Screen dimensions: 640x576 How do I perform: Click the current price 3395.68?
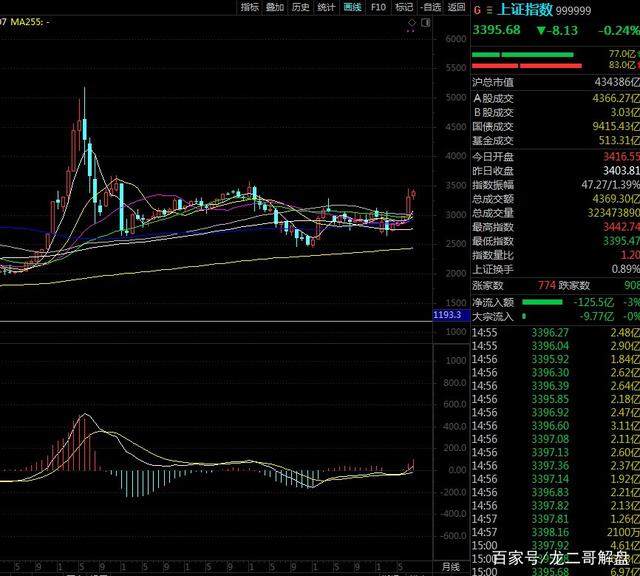coord(496,30)
